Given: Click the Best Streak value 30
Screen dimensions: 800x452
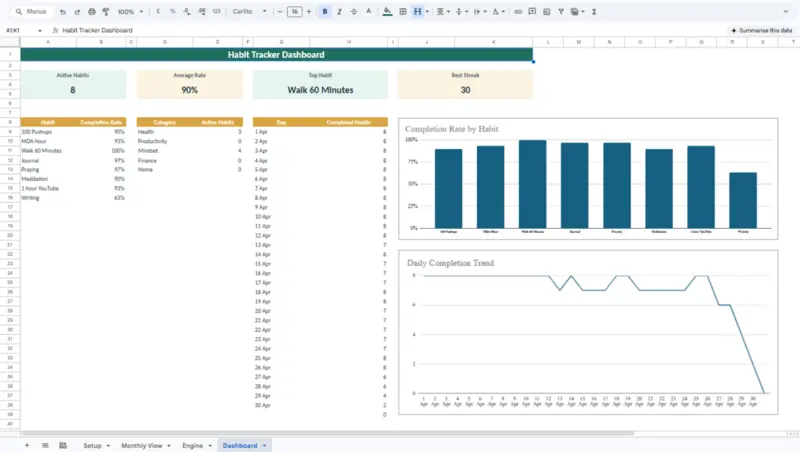Looking at the screenshot, I should point(465,90).
